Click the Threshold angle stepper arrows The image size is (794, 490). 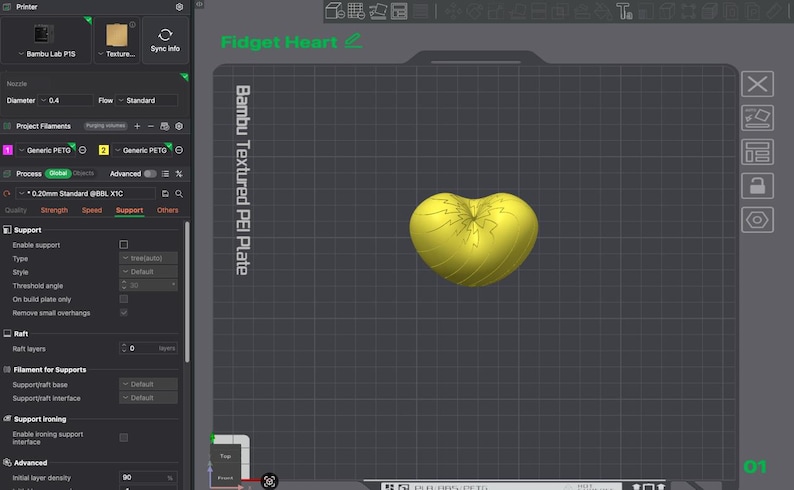(x=124, y=285)
